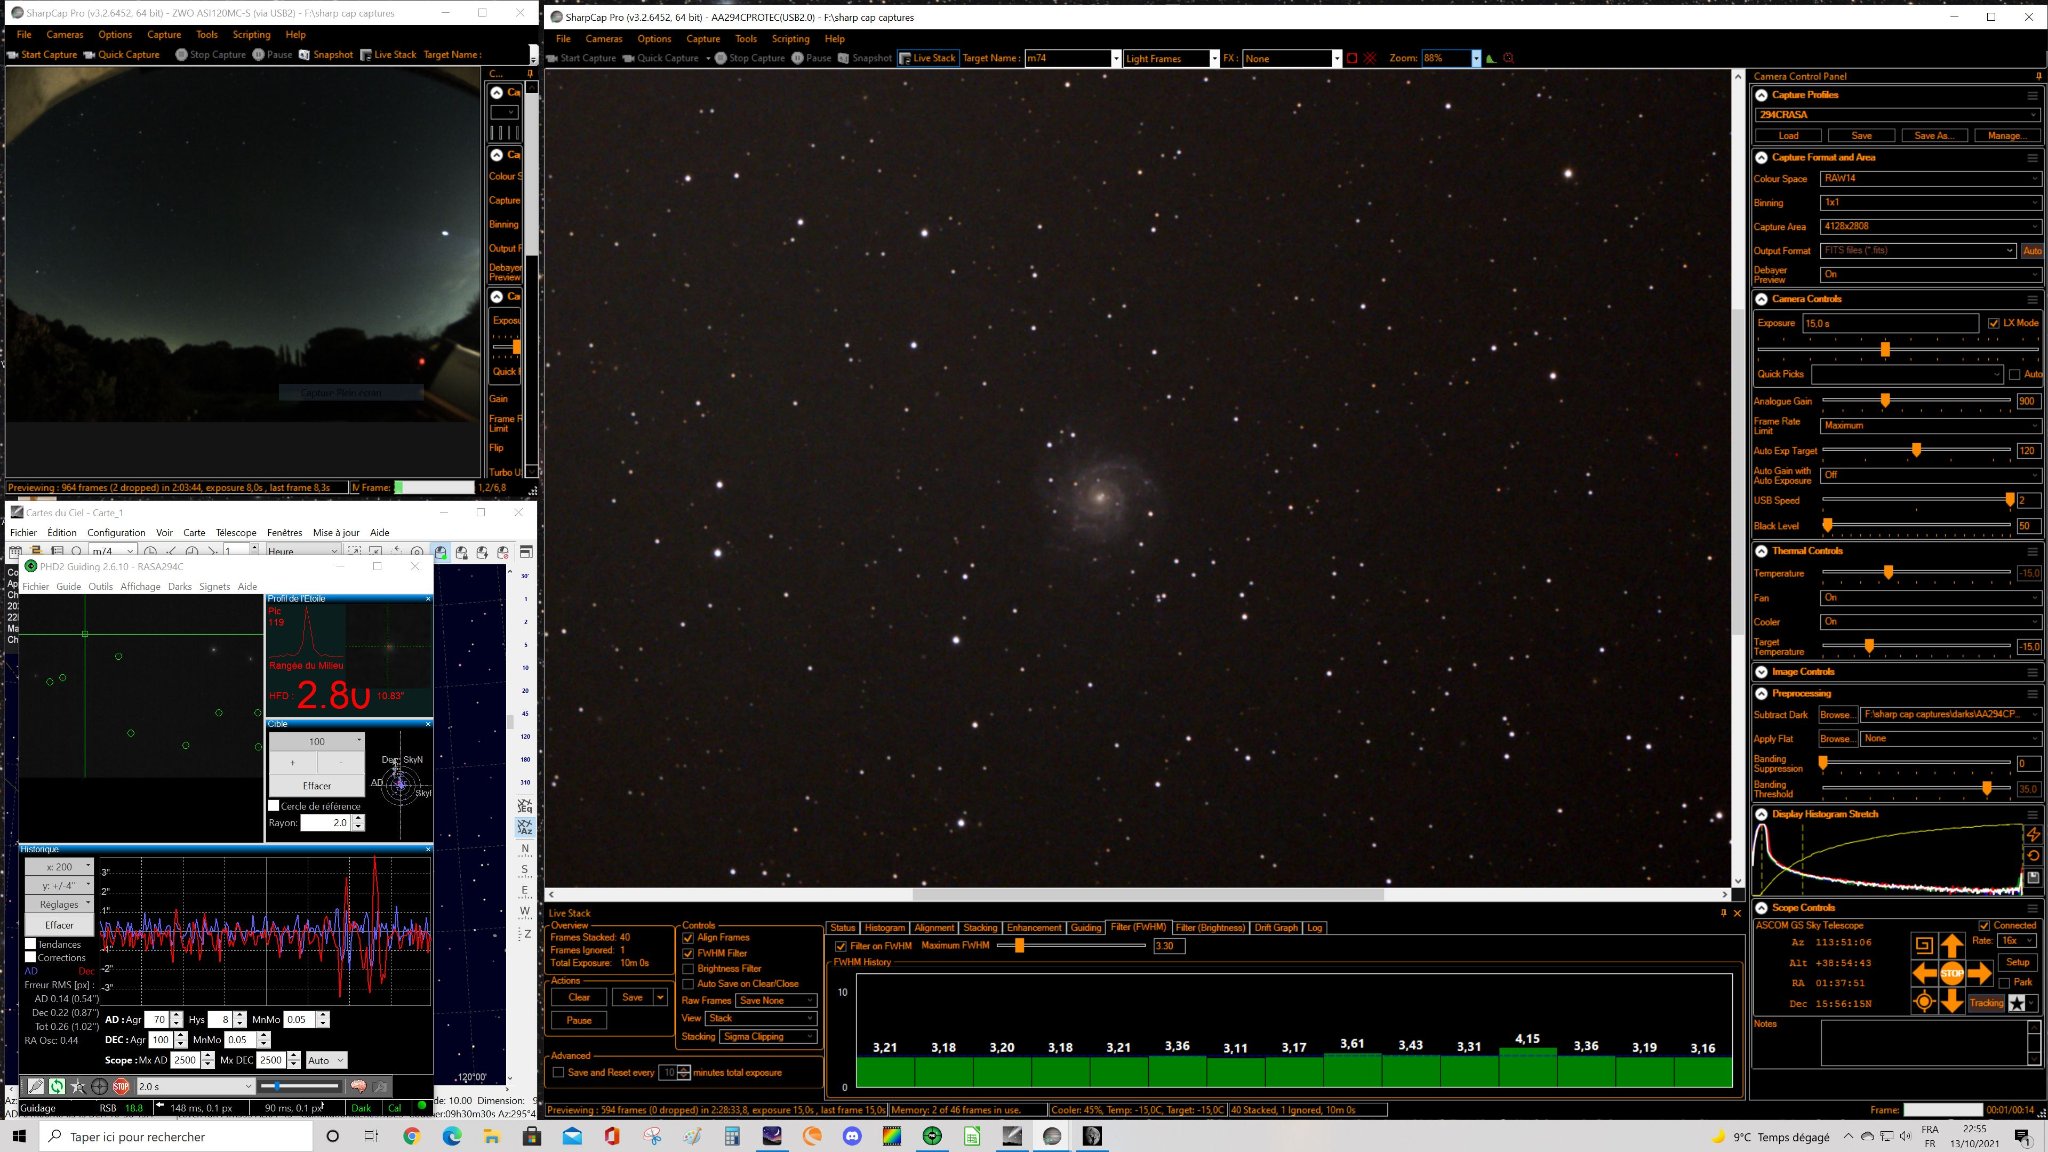Toggle LX Mode checkbox
Screen dimensions: 2048x1152
pos(1993,323)
